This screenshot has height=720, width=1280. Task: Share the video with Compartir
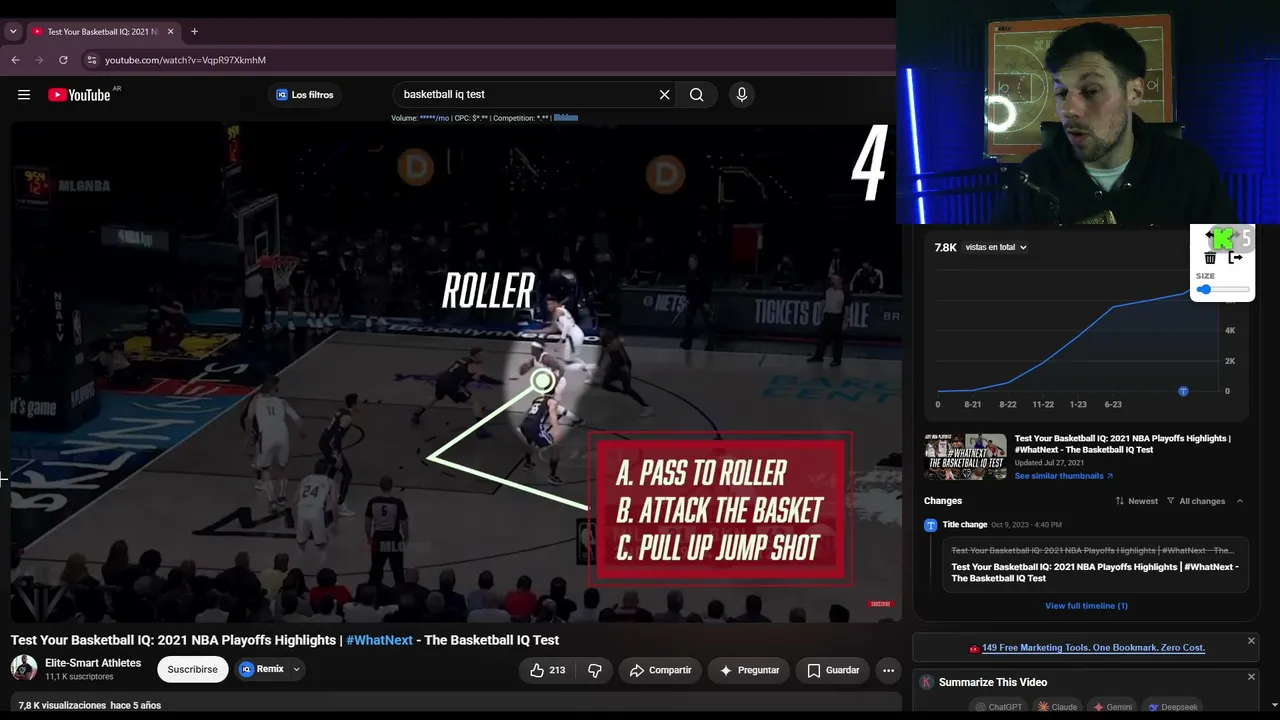pos(659,670)
